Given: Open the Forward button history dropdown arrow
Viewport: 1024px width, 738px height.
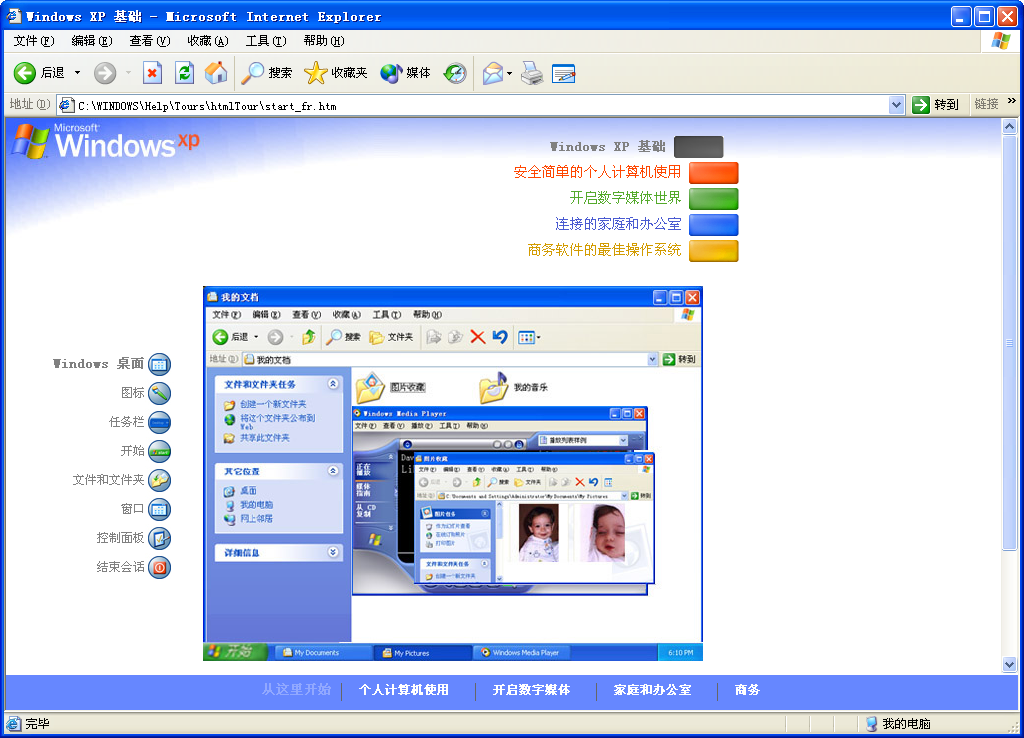Looking at the screenshot, I should [x=129, y=73].
